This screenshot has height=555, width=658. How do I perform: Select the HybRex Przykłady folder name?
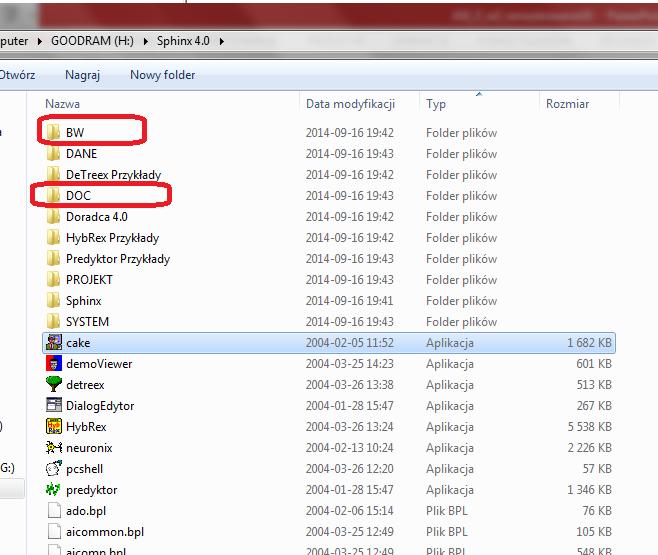(x=112, y=238)
